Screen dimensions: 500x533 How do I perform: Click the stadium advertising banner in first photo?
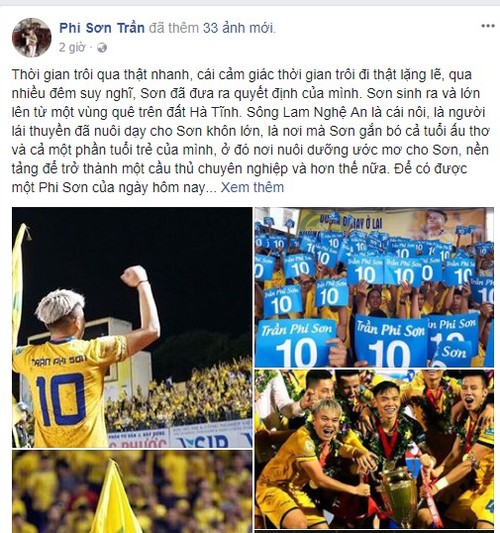pos(180,435)
